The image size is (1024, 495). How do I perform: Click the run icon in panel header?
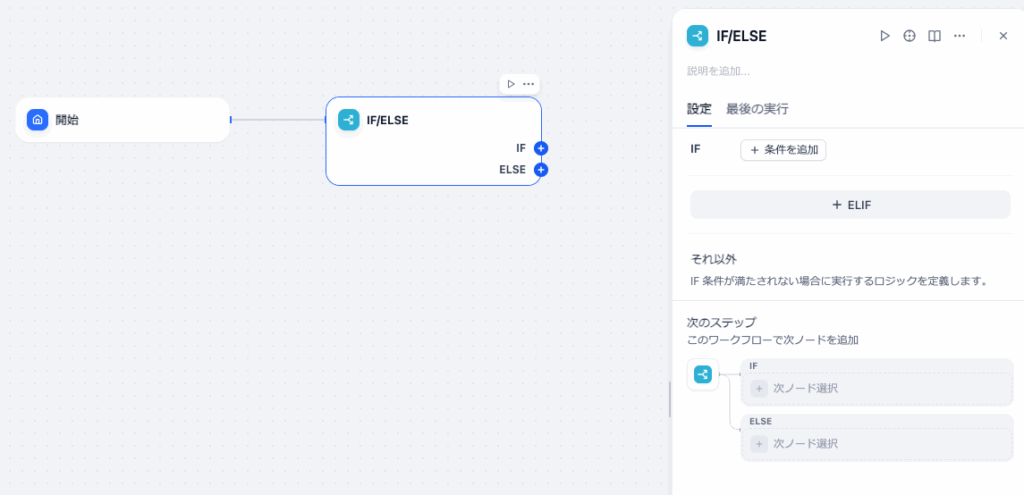click(x=884, y=36)
